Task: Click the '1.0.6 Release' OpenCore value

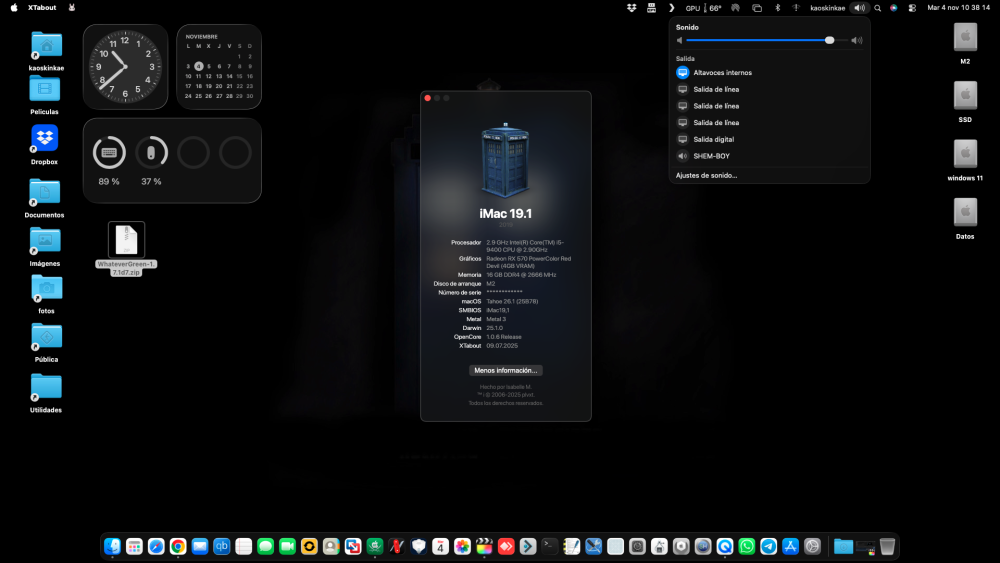Action: tap(504, 337)
